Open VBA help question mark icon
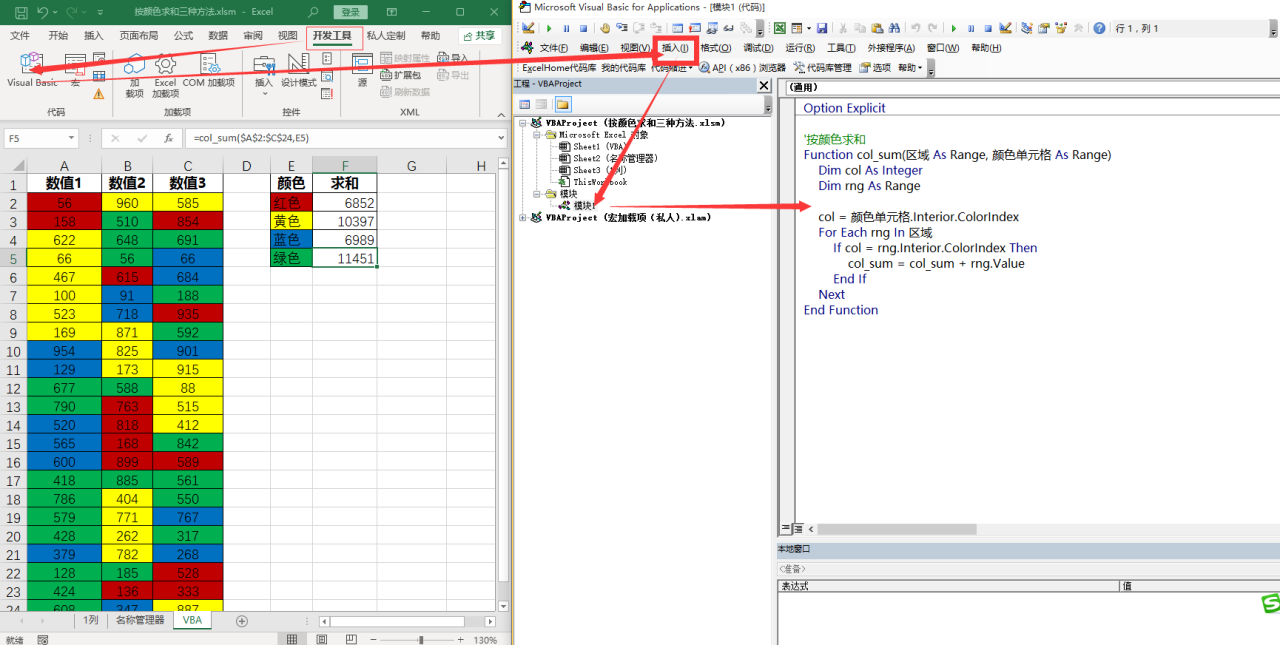1280x645 pixels. [x=1099, y=28]
